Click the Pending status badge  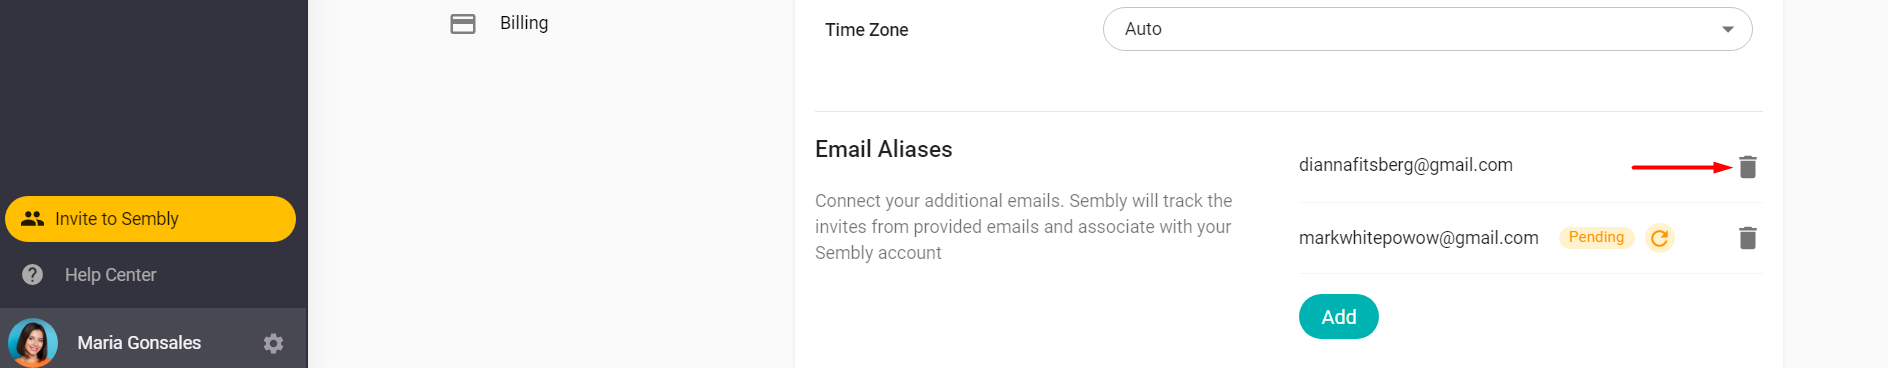(x=1596, y=237)
